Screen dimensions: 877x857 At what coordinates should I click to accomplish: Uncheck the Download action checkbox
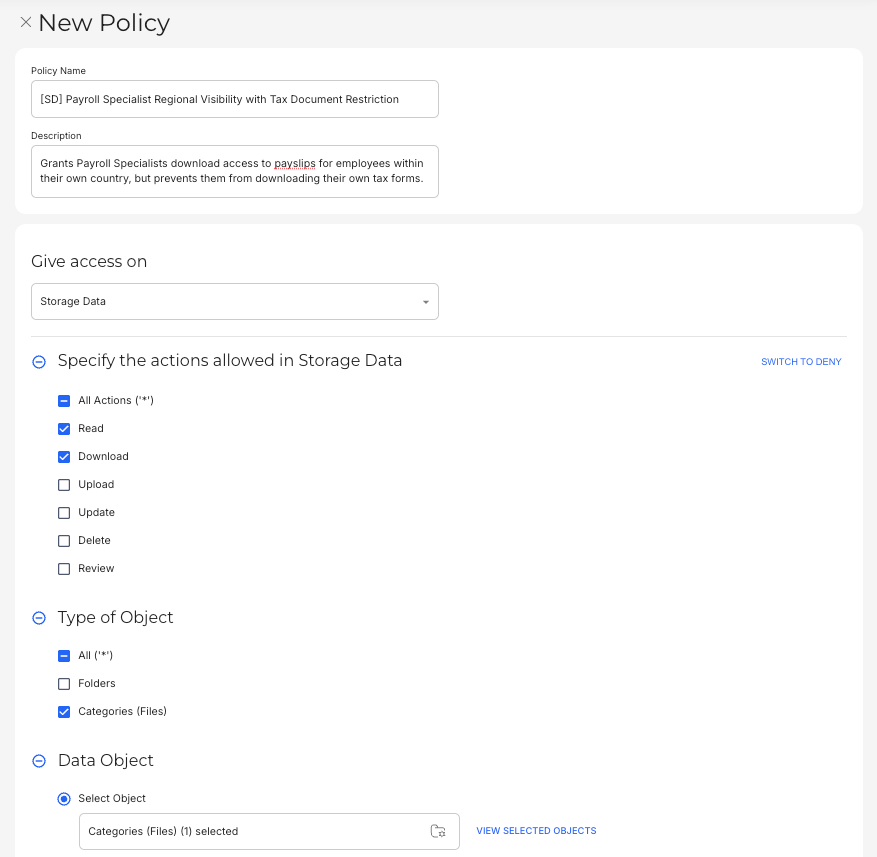64,456
